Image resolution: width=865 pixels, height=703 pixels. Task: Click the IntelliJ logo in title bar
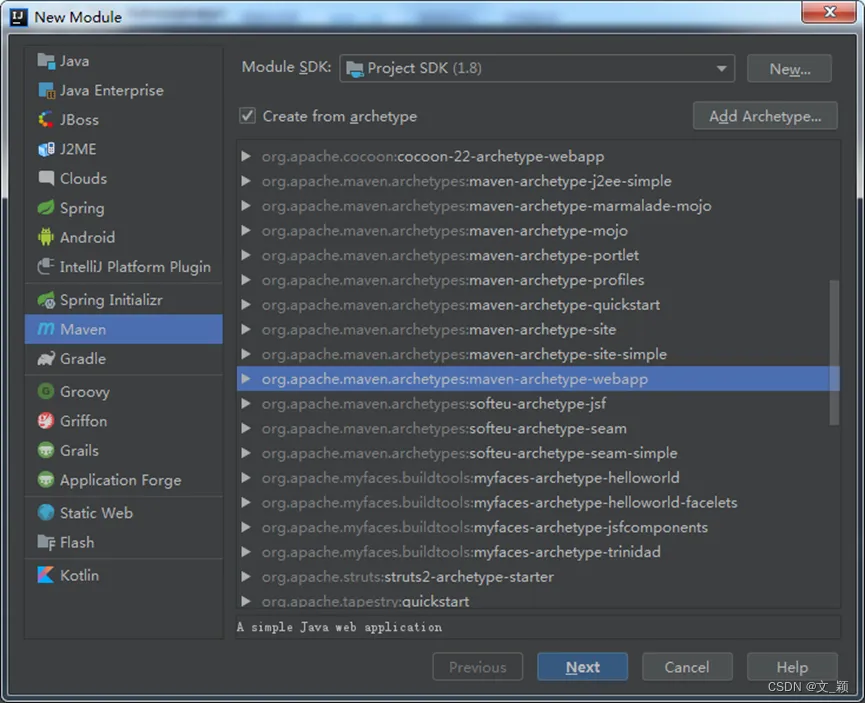pyautogui.click(x=19, y=17)
